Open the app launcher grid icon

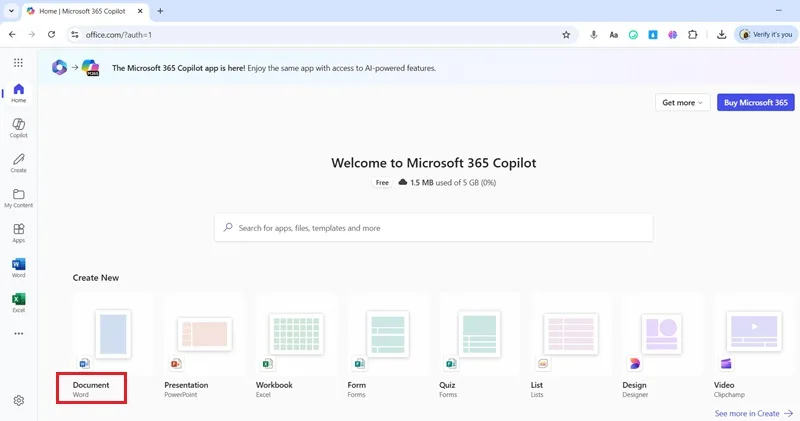[x=18, y=63]
